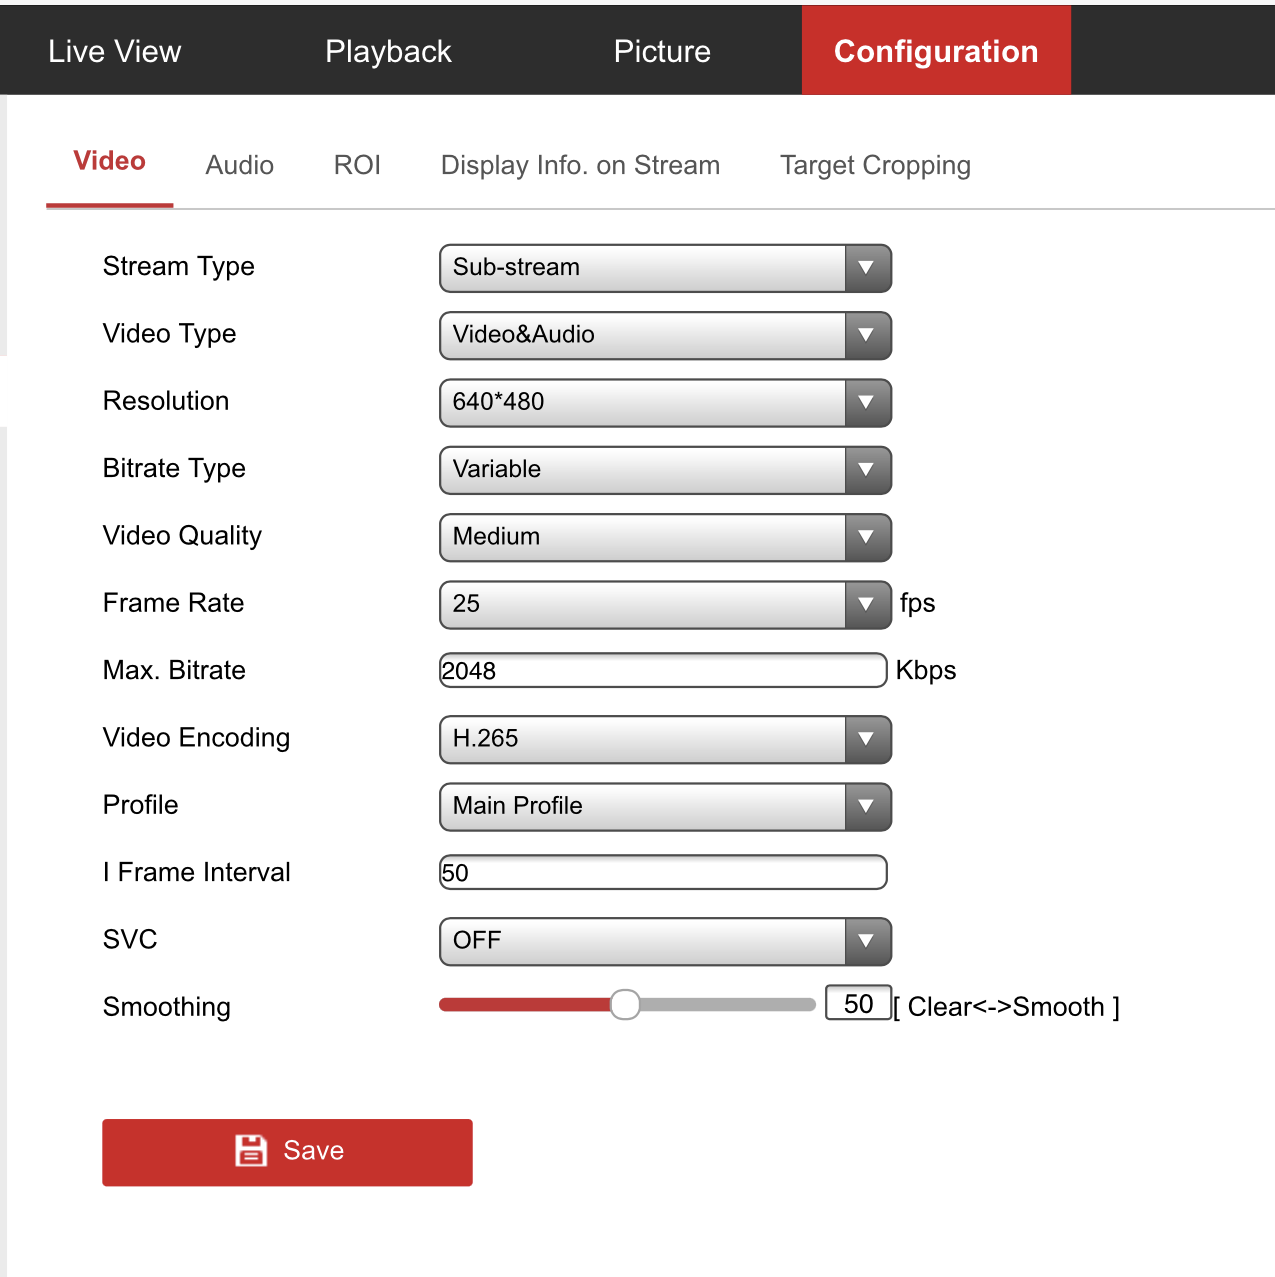Expand the Video Type dropdown

click(665, 335)
